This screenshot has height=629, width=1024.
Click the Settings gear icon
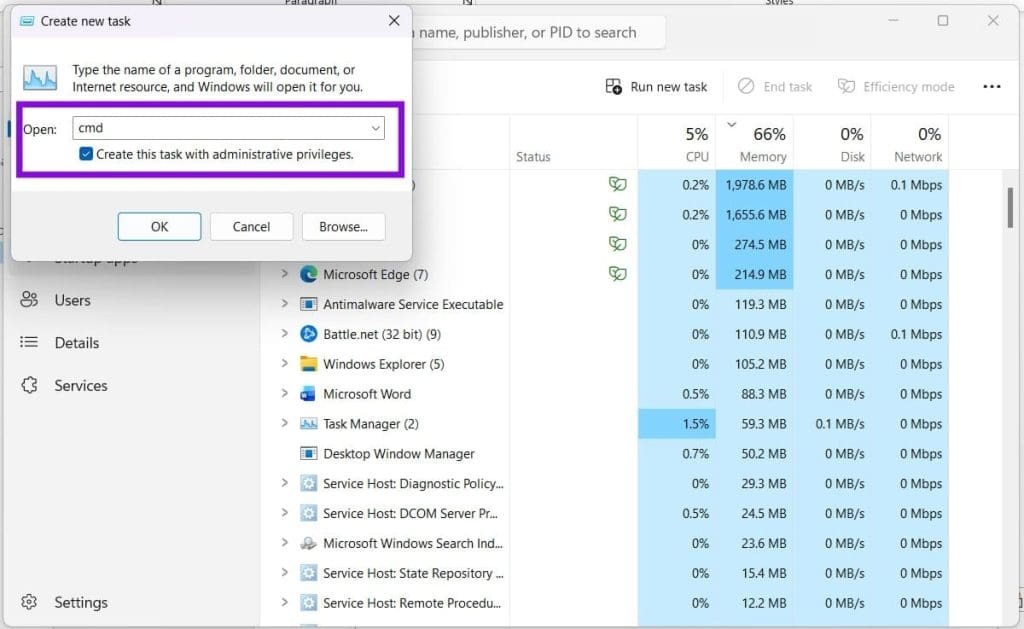coord(29,602)
